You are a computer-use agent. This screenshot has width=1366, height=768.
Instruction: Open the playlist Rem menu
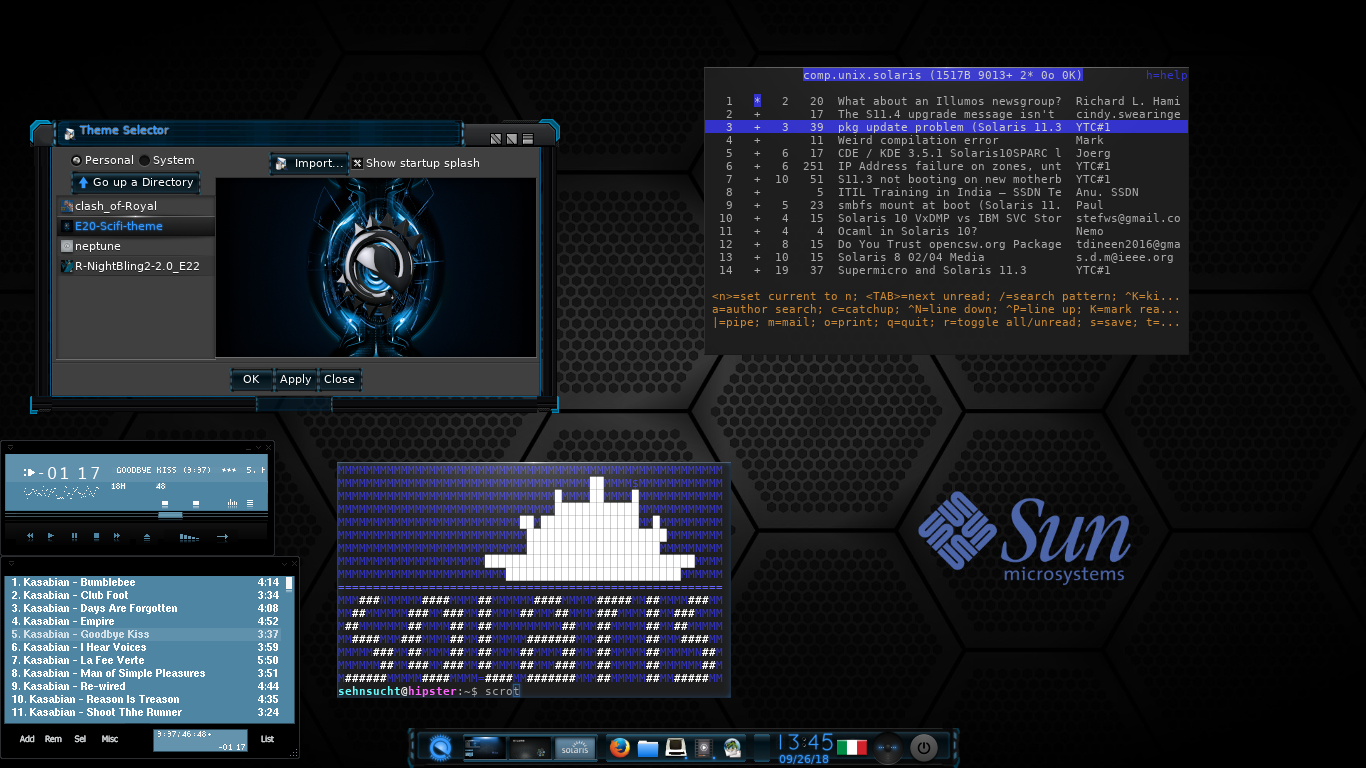tap(53, 739)
